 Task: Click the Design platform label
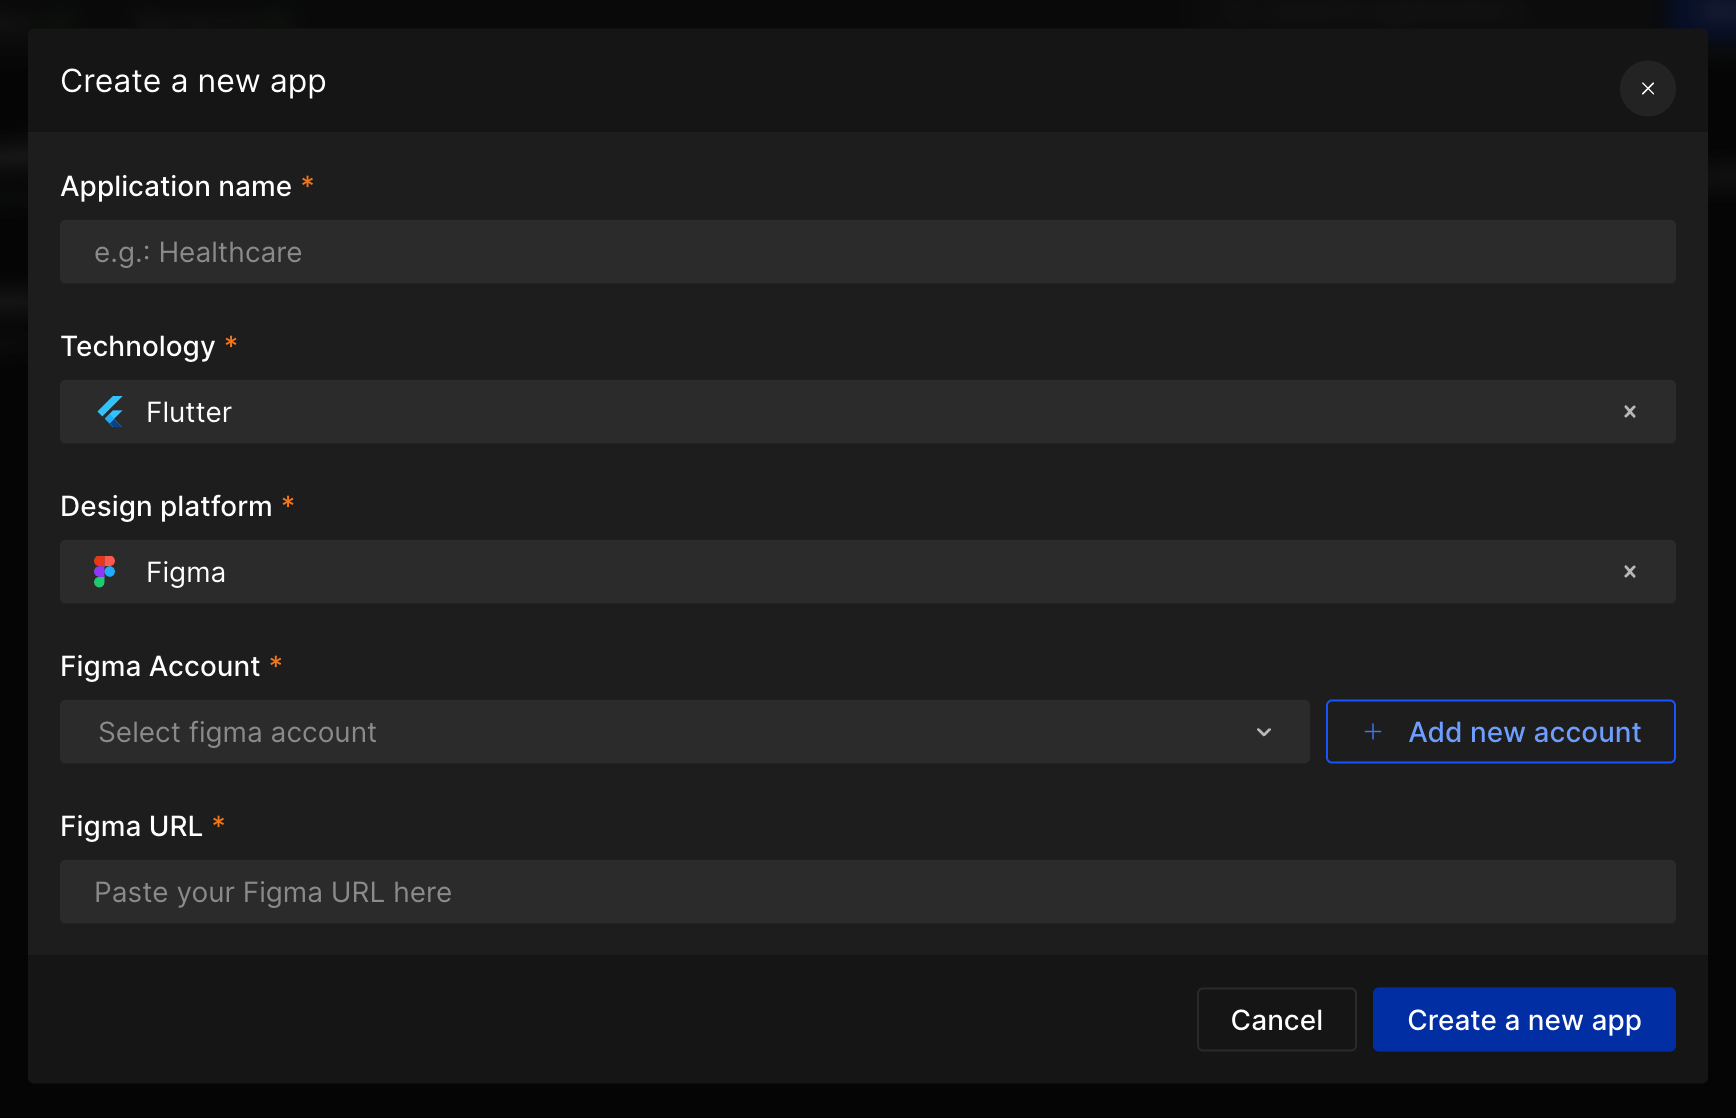pyautogui.click(x=166, y=506)
